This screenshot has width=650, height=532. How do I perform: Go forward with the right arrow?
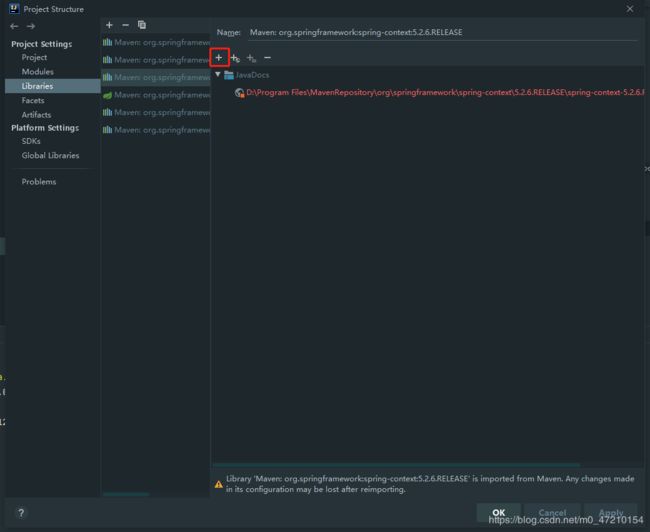31,27
